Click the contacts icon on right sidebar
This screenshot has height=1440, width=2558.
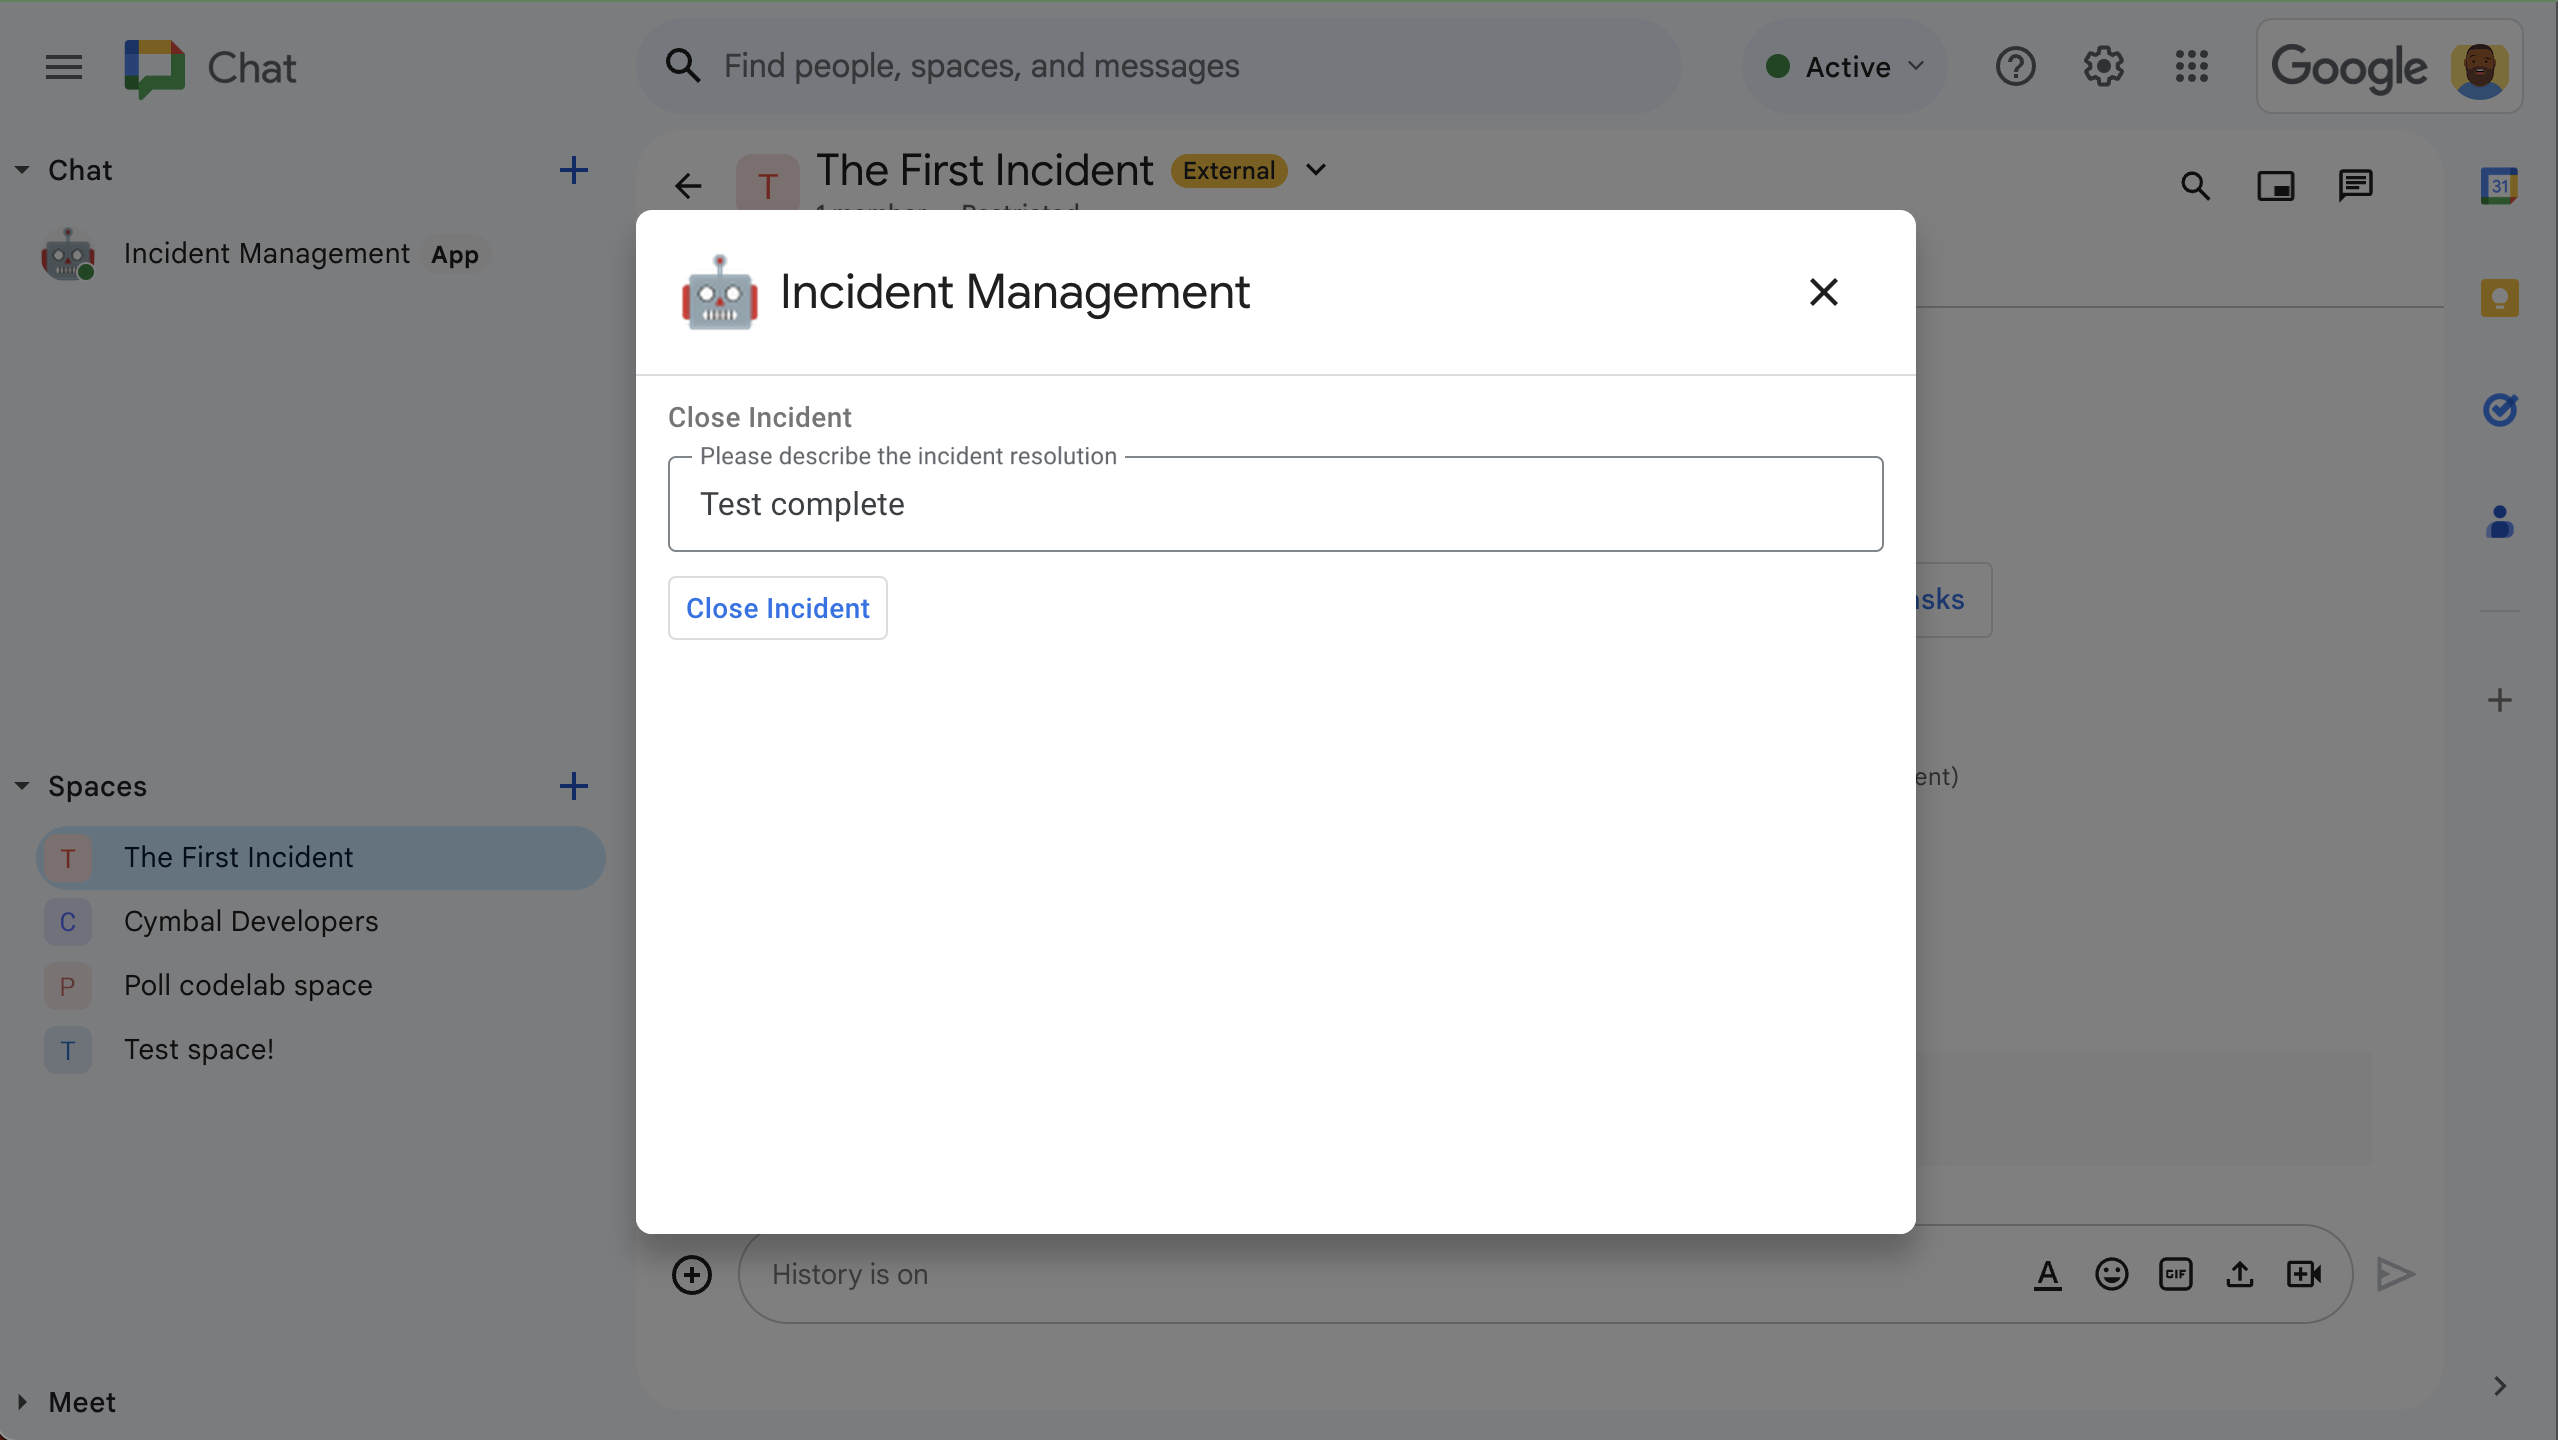pos(2498,518)
